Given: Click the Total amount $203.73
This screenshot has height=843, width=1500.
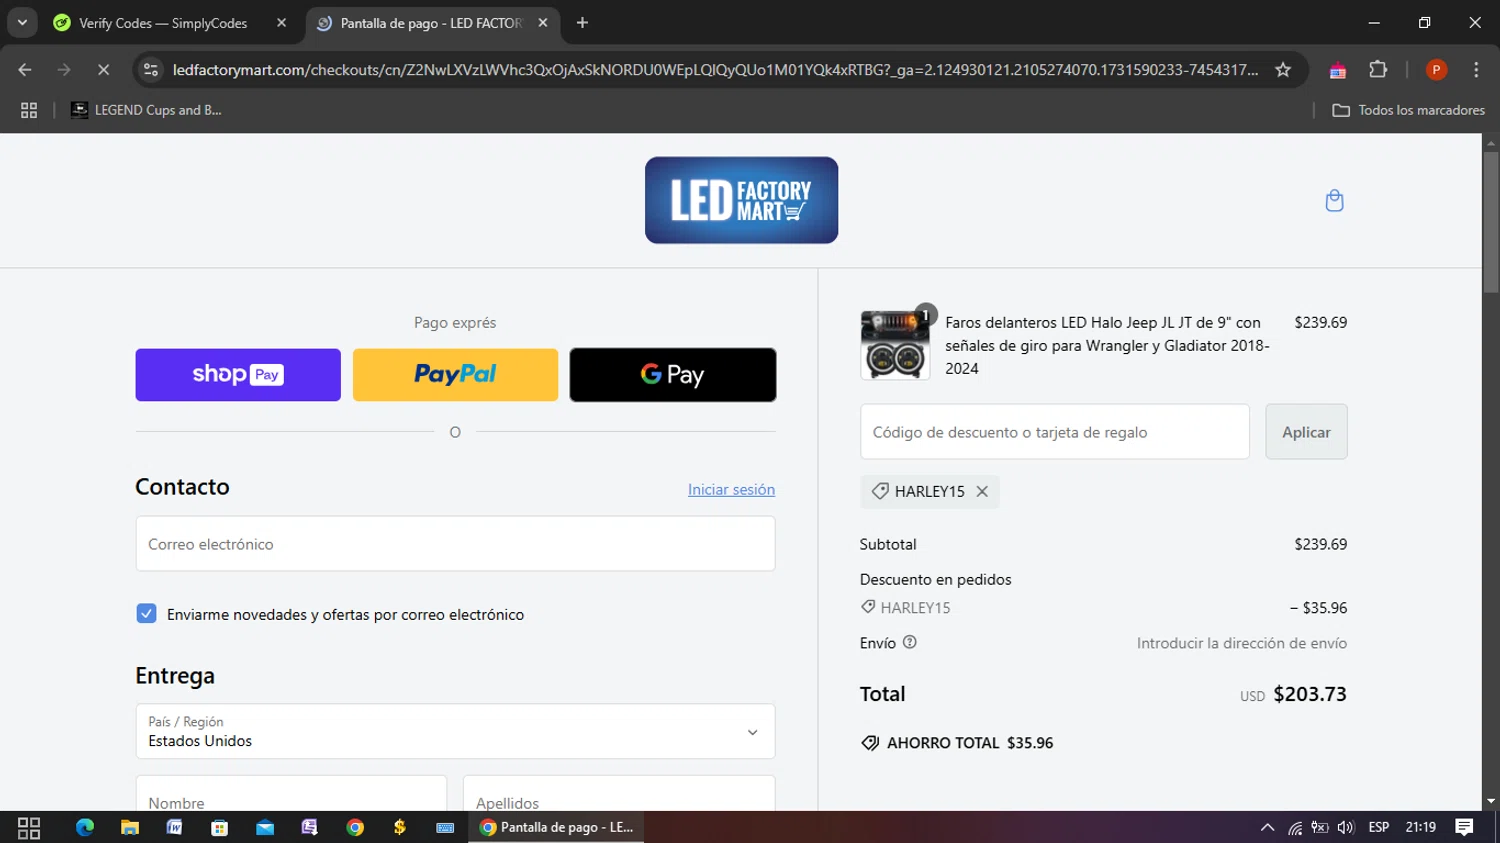Looking at the screenshot, I should coord(1310,694).
